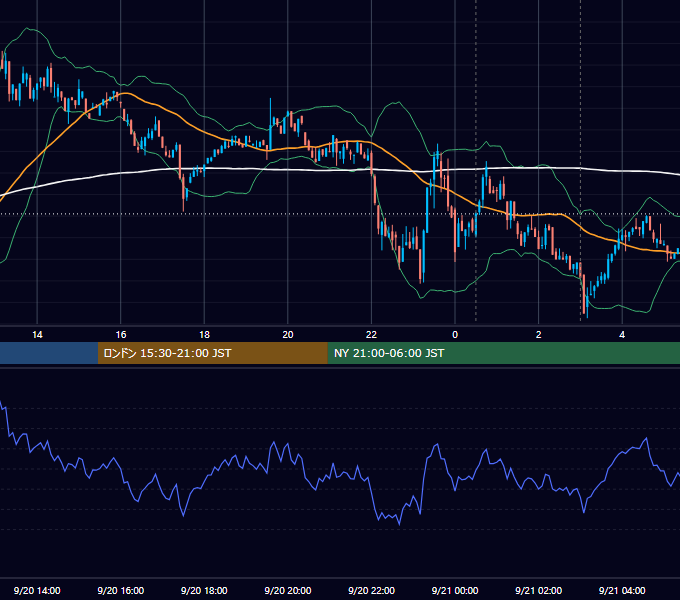Click the NY 21:00-06:00 JST session bar

coord(503,353)
